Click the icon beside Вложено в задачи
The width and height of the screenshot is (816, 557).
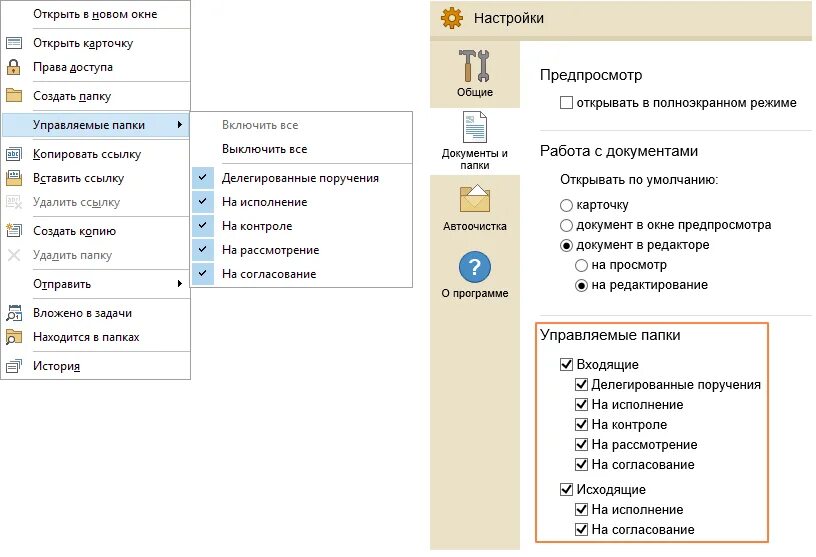coord(14,313)
